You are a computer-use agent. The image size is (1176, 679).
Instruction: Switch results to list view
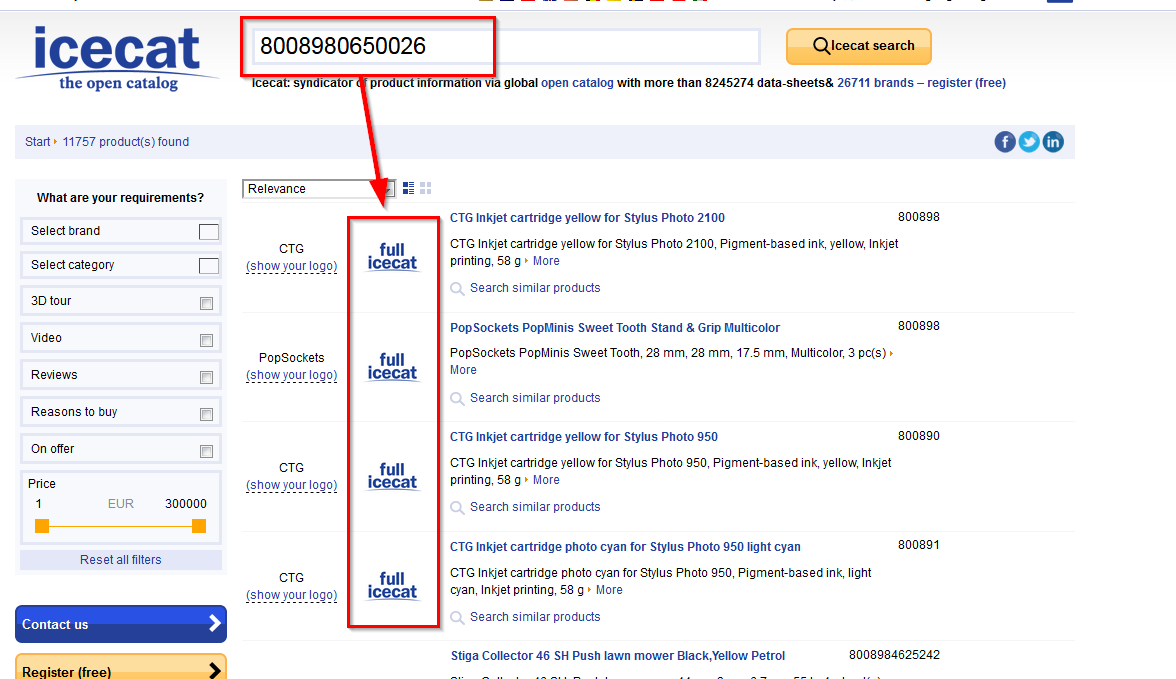408,188
